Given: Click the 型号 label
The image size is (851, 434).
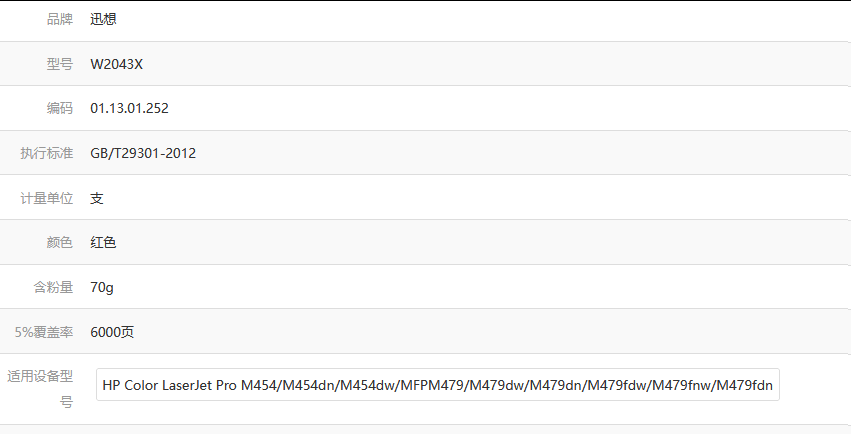Looking at the screenshot, I should click(x=59, y=64).
